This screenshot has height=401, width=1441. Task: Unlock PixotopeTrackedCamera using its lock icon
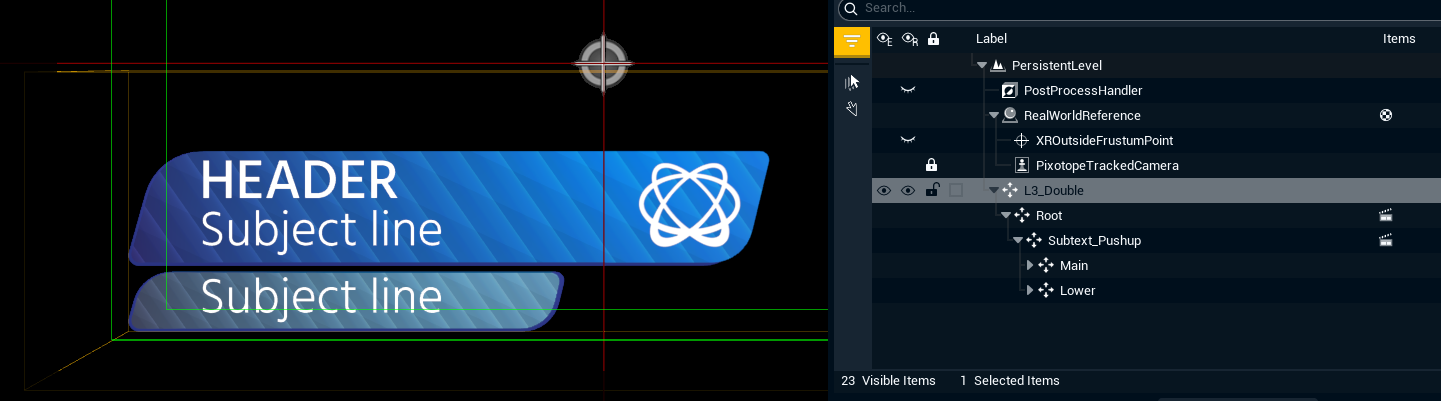coord(932,165)
